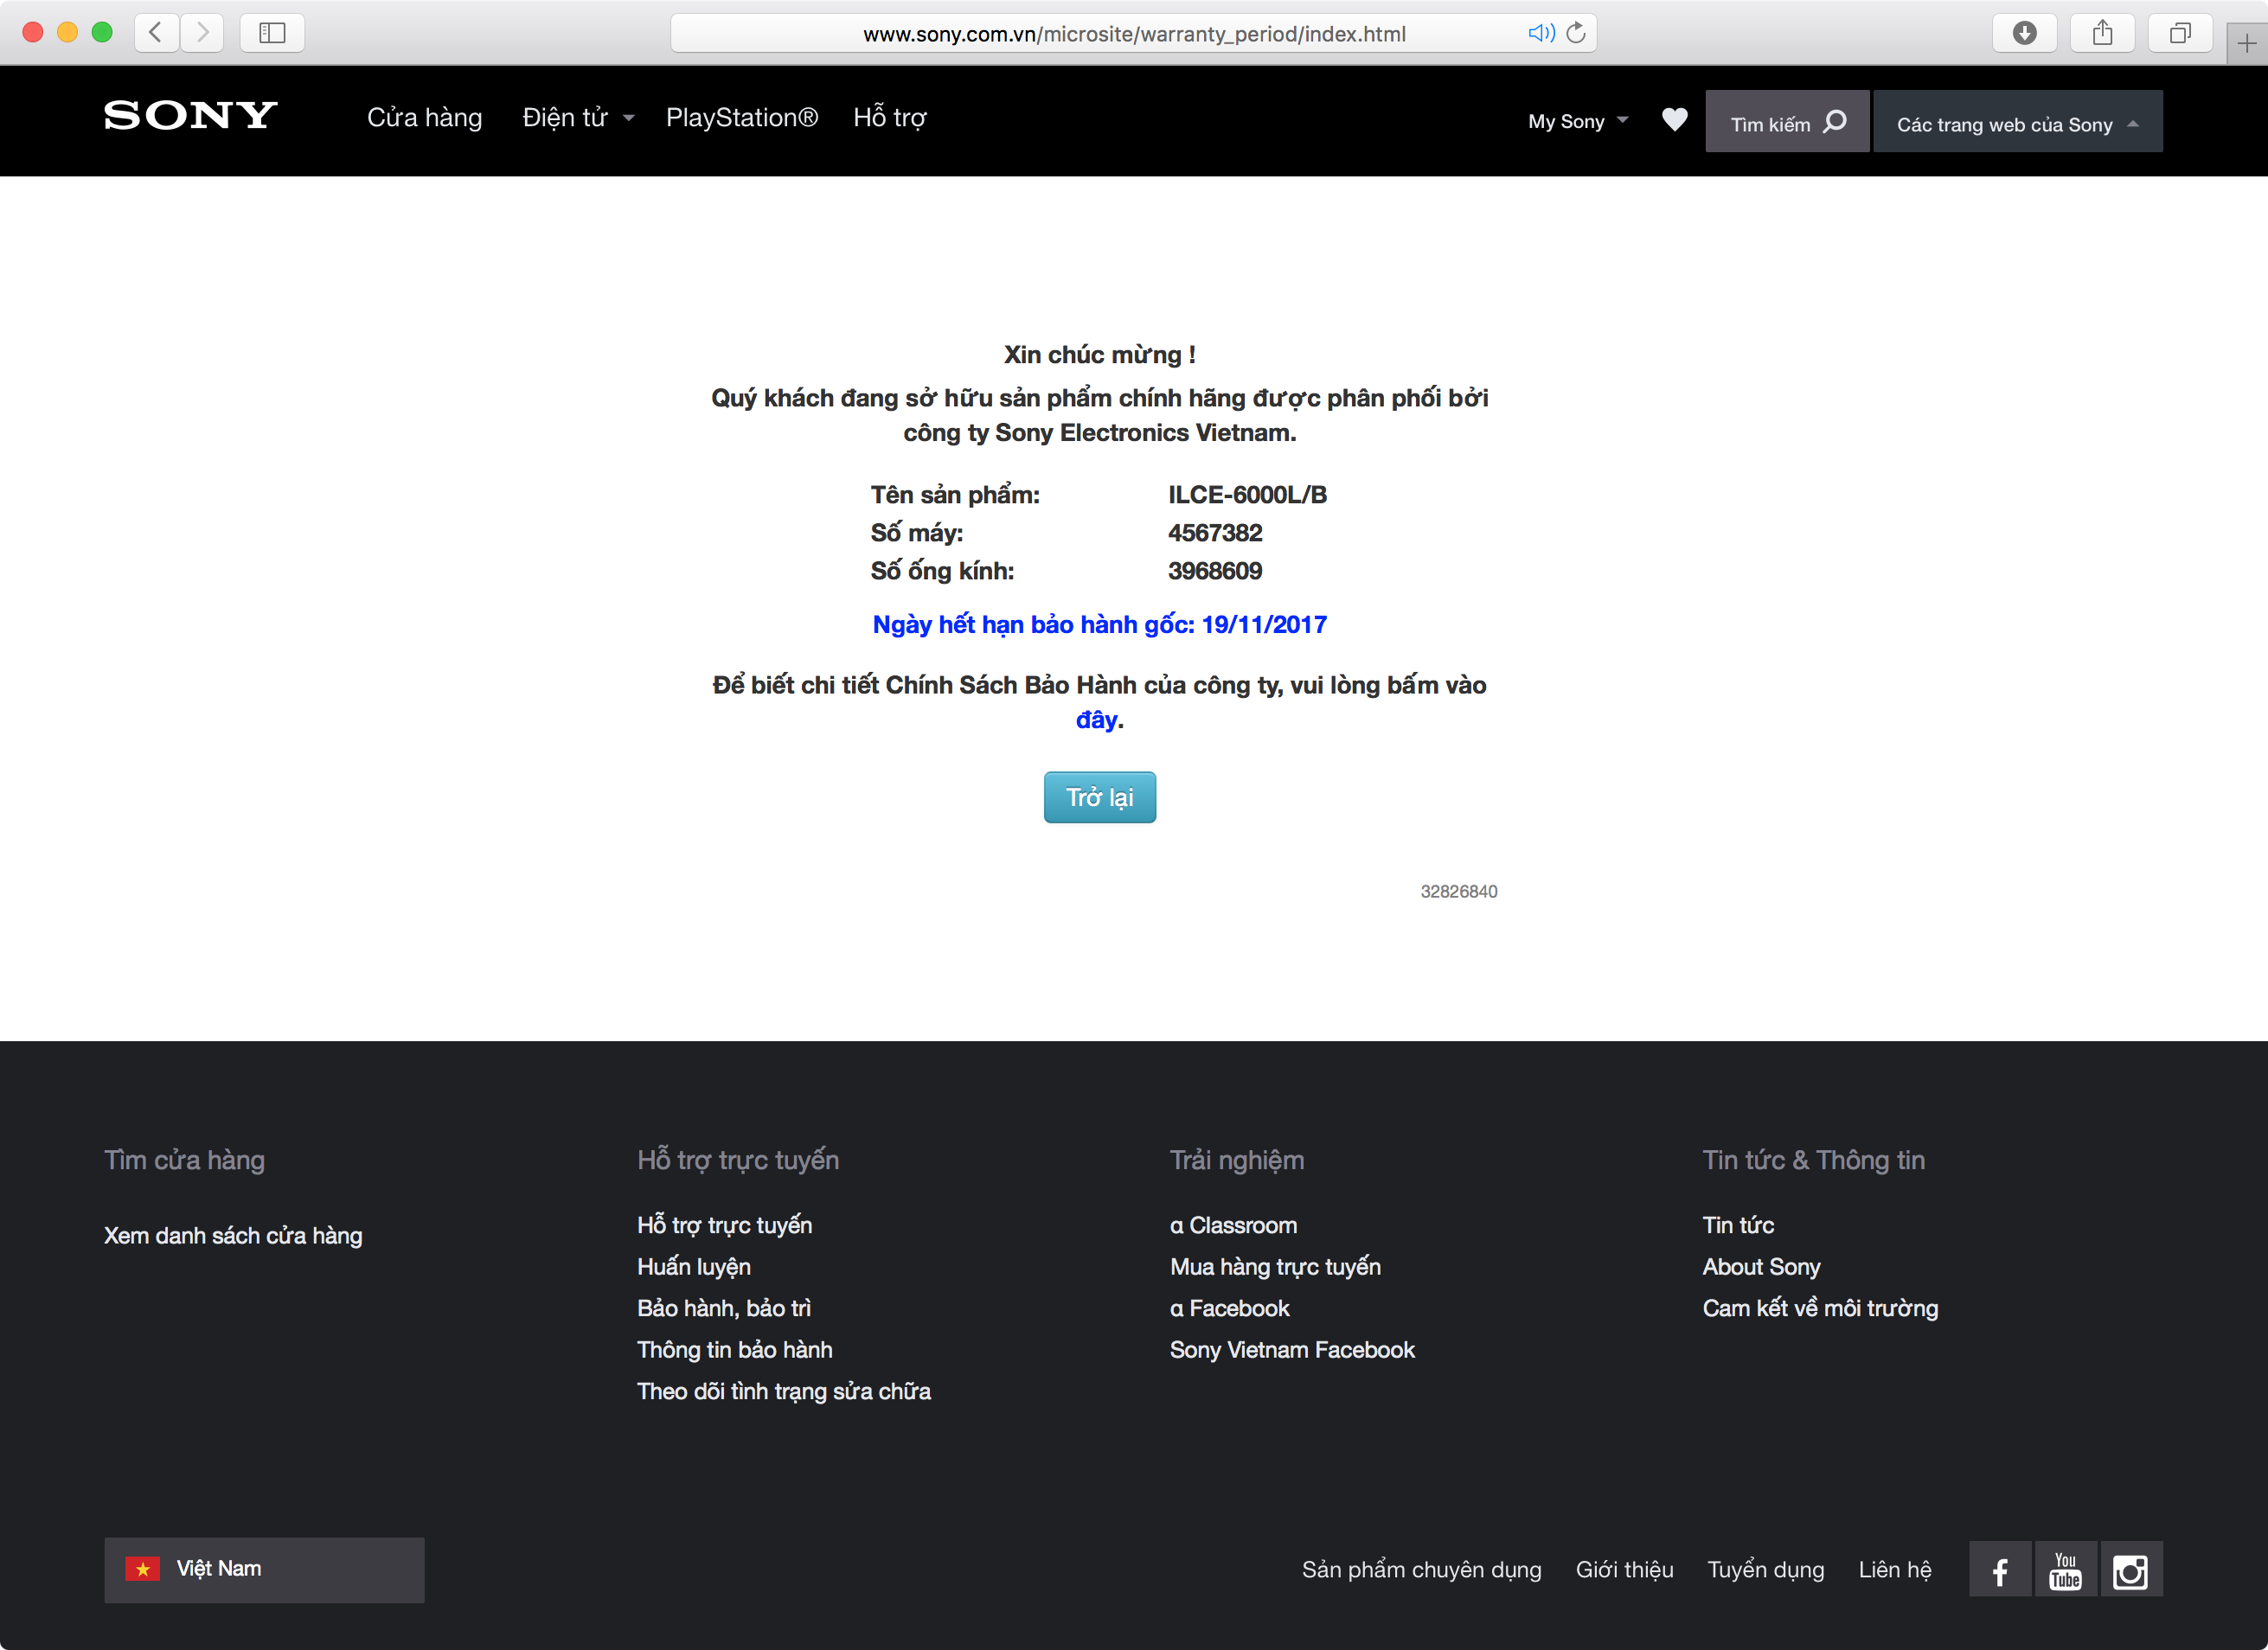
Task: Follow the đây warranty policy link
Action: (x=1096, y=720)
